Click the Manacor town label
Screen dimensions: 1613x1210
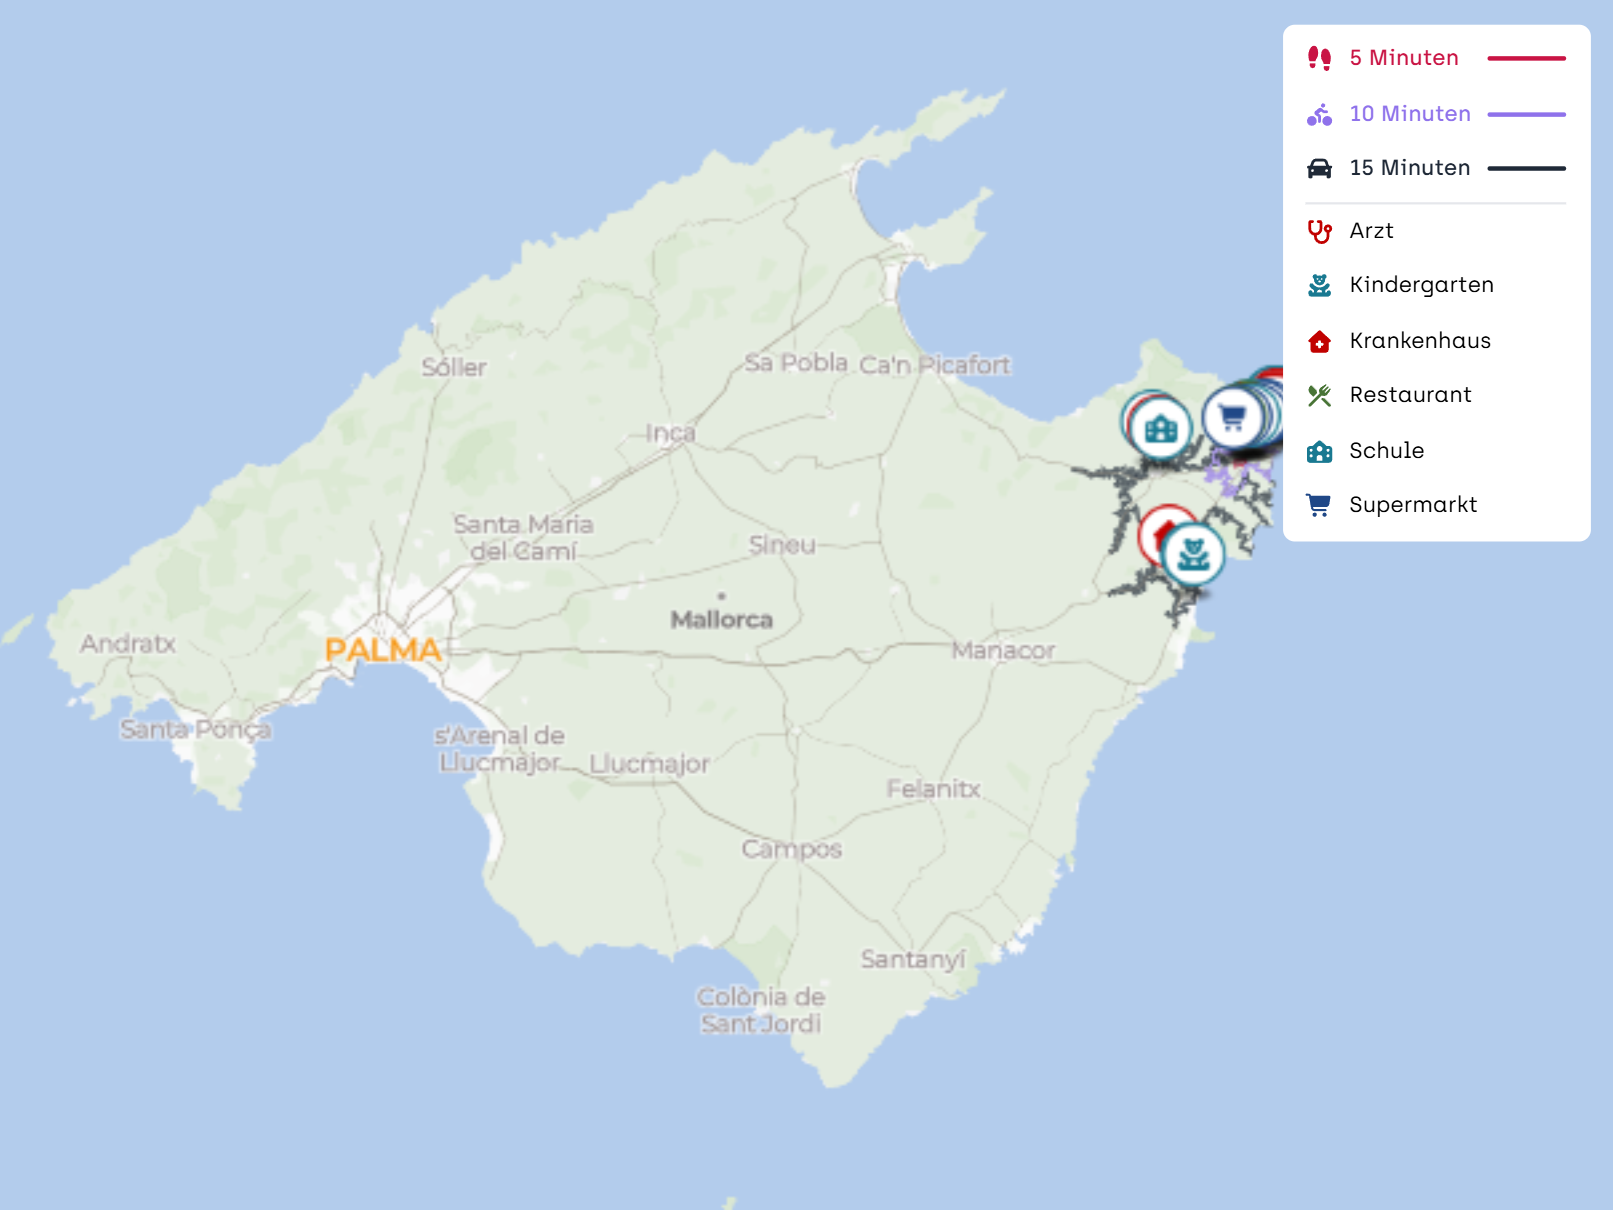coord(1003,651)
